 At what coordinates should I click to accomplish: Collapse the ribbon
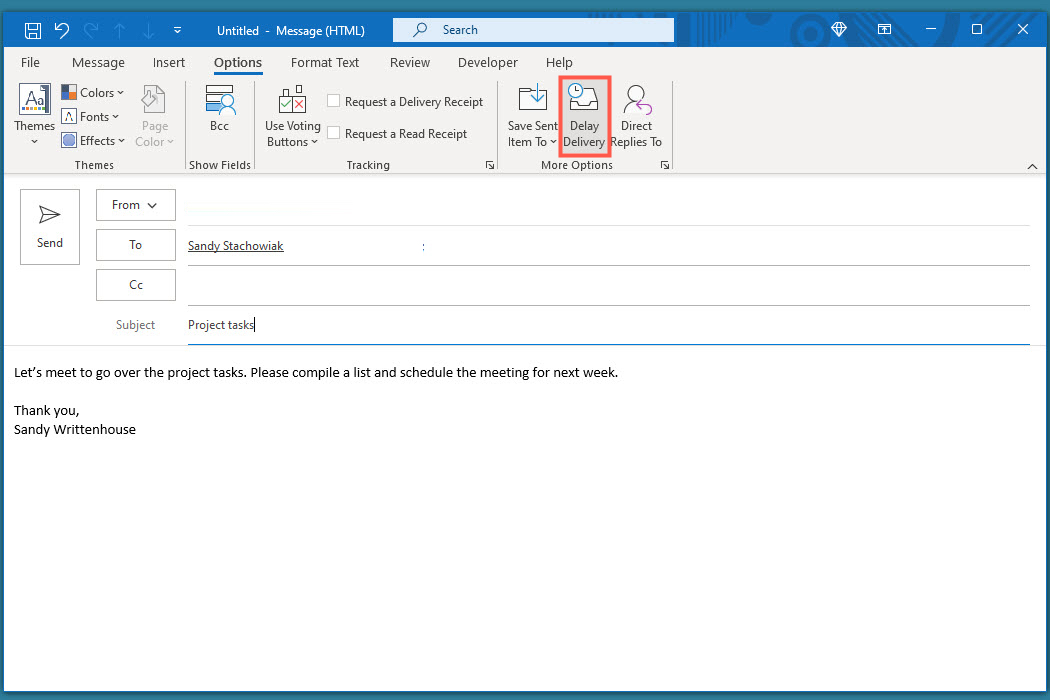point(1033,166)
